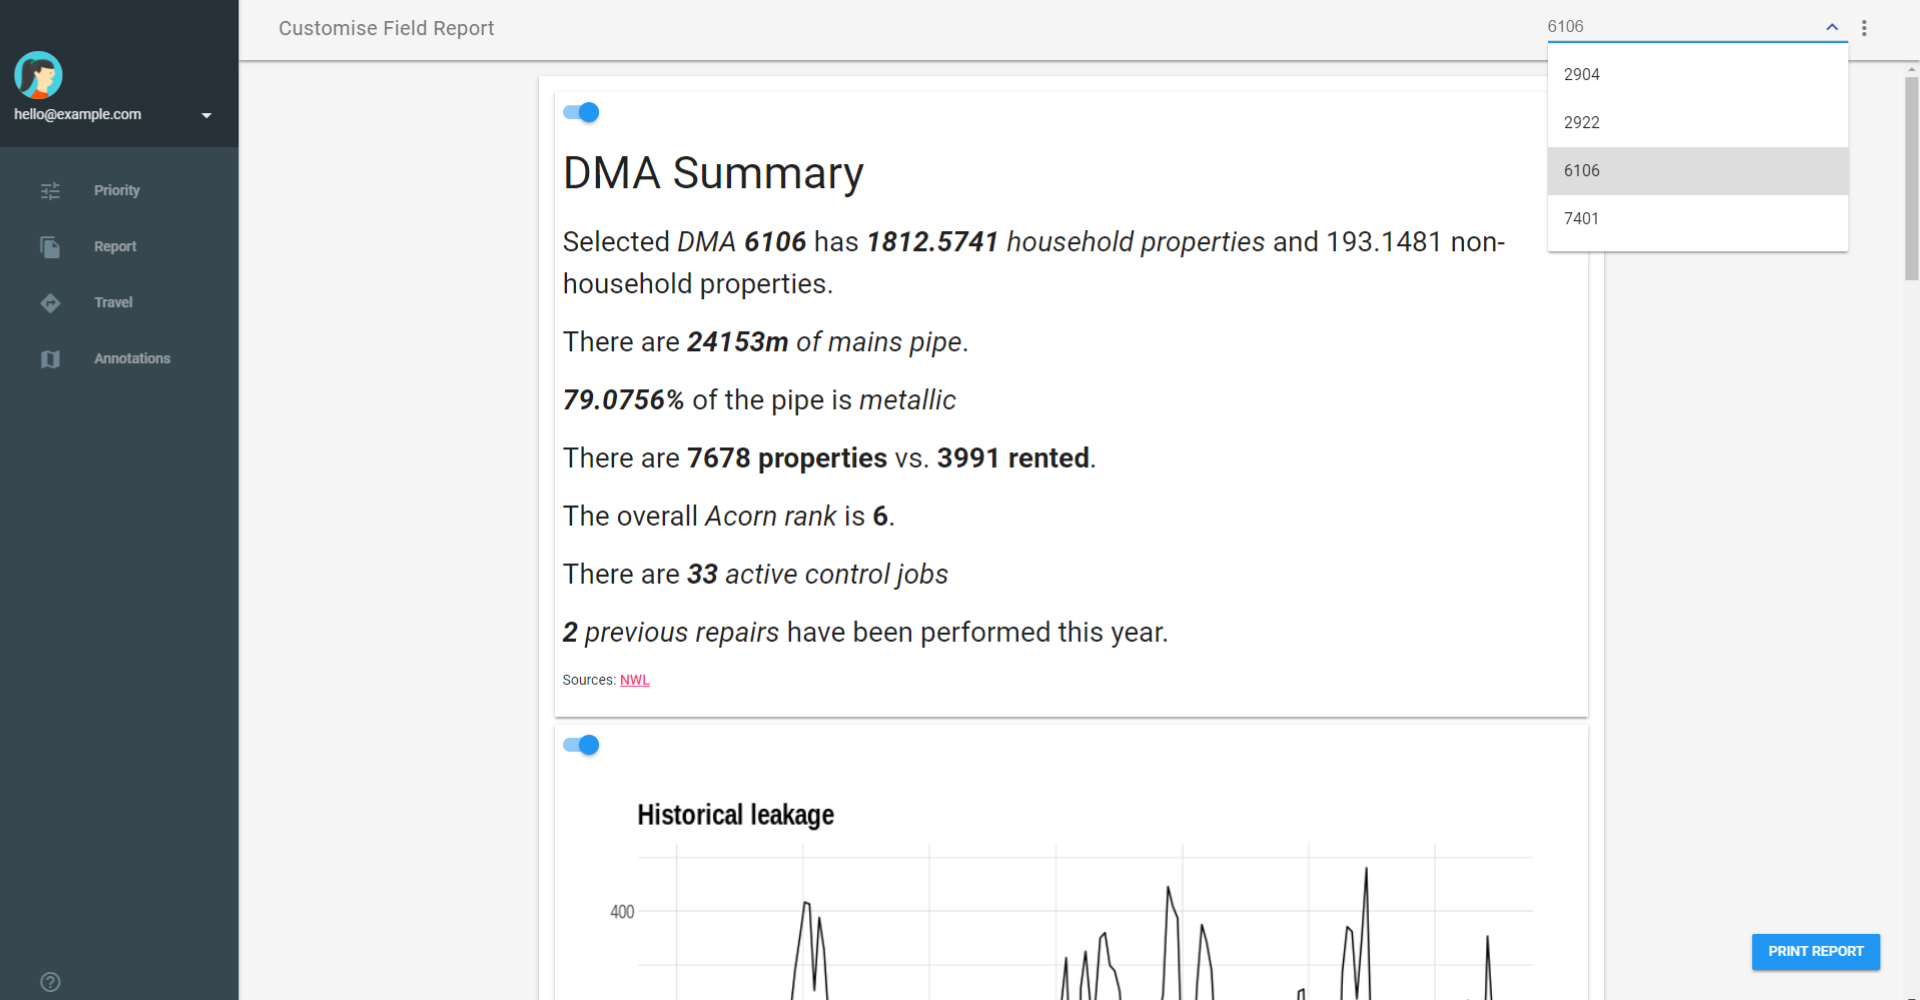
Task: Click the 400 axis label on the chart
Action: [x=622, y=912]
